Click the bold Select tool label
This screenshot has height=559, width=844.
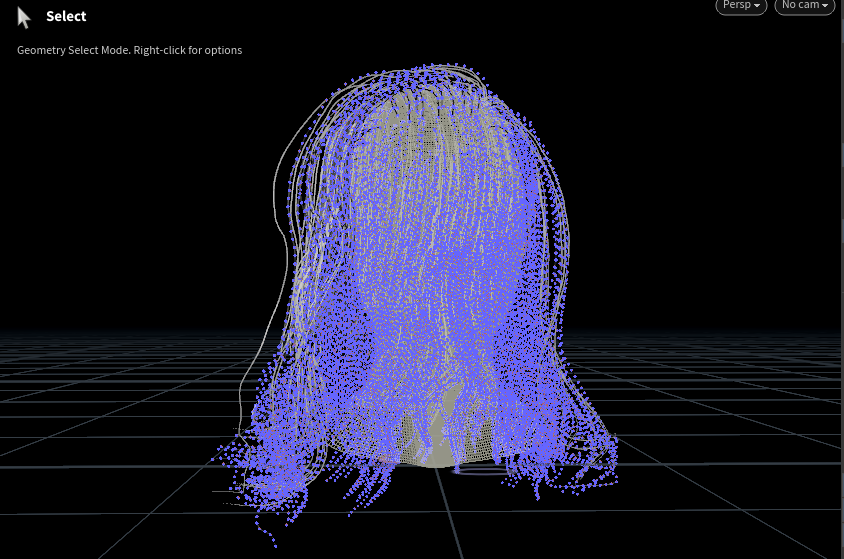[x=66, y=16]
